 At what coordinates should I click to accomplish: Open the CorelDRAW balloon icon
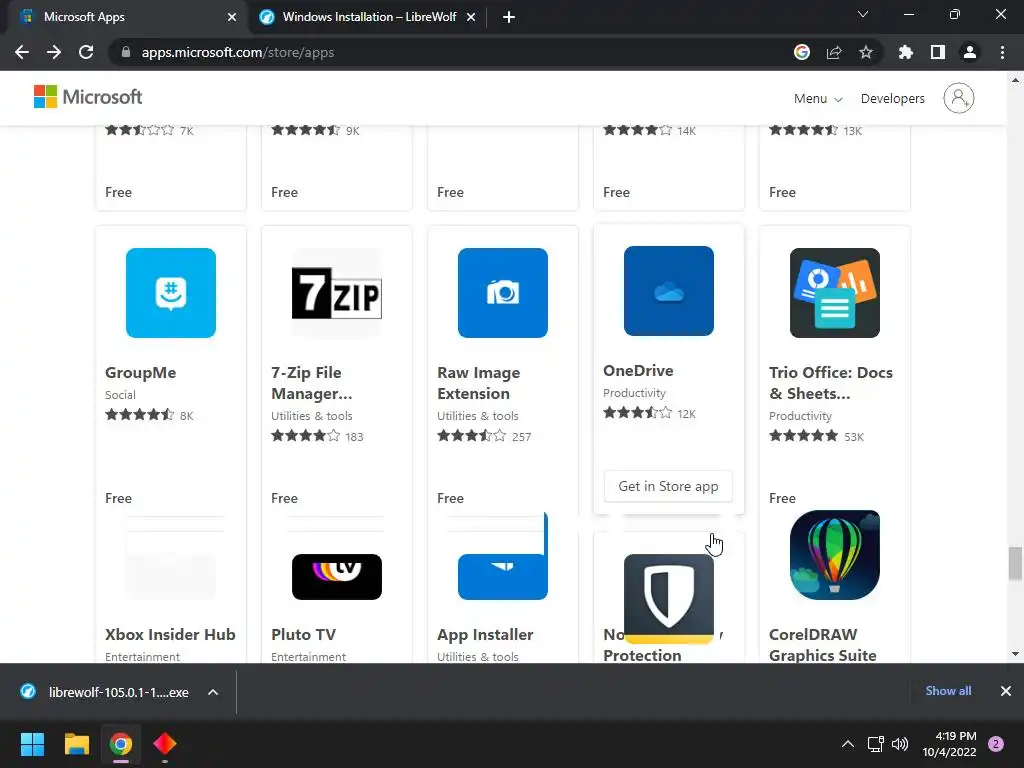(x=834, y=555)
